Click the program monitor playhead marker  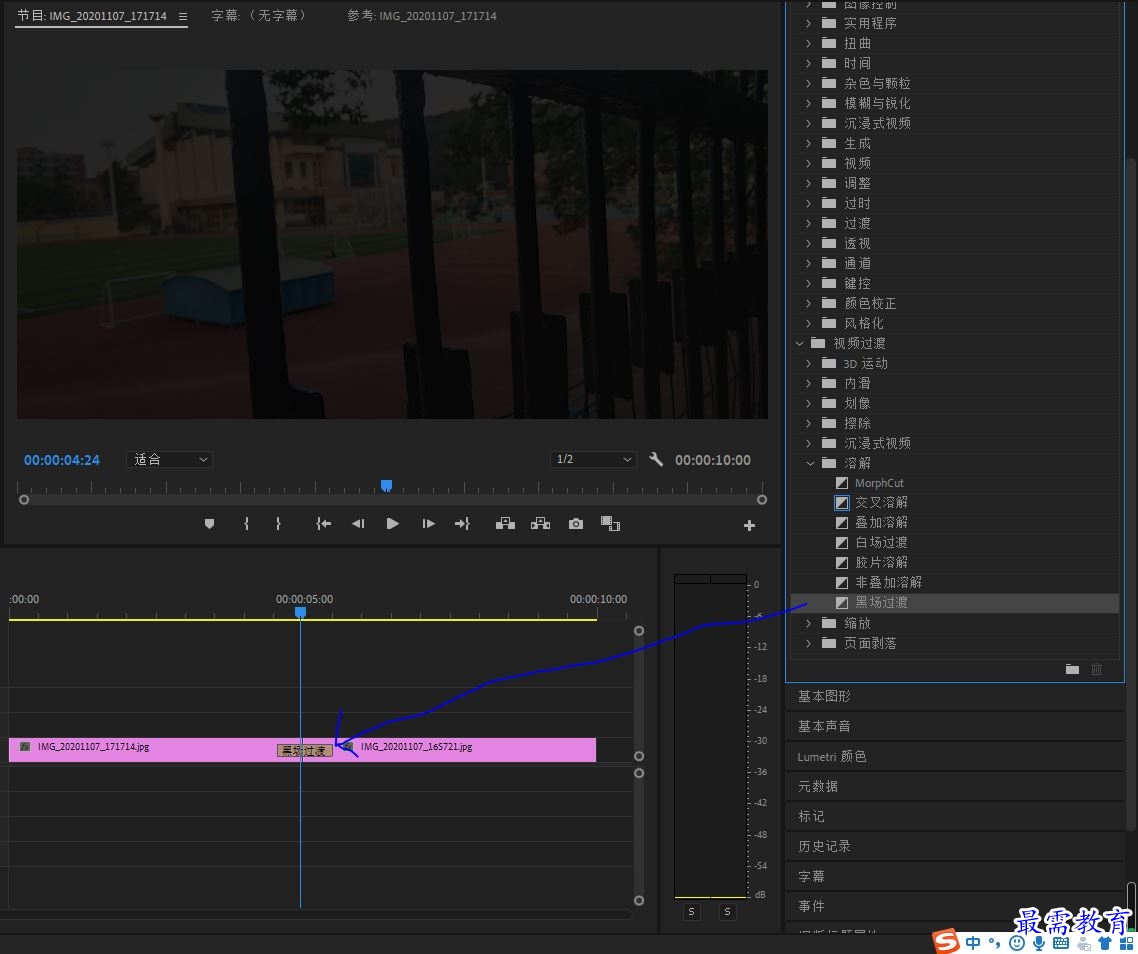coord(387,485)
